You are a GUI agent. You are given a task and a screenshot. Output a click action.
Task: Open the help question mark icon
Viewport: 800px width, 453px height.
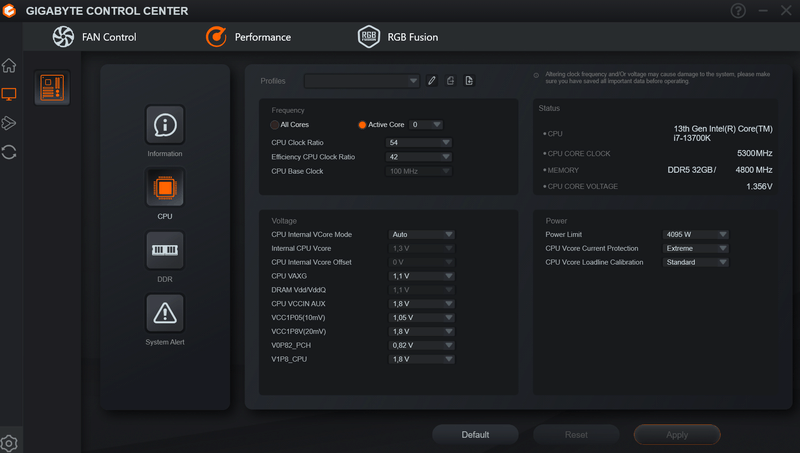click(738, 10)
